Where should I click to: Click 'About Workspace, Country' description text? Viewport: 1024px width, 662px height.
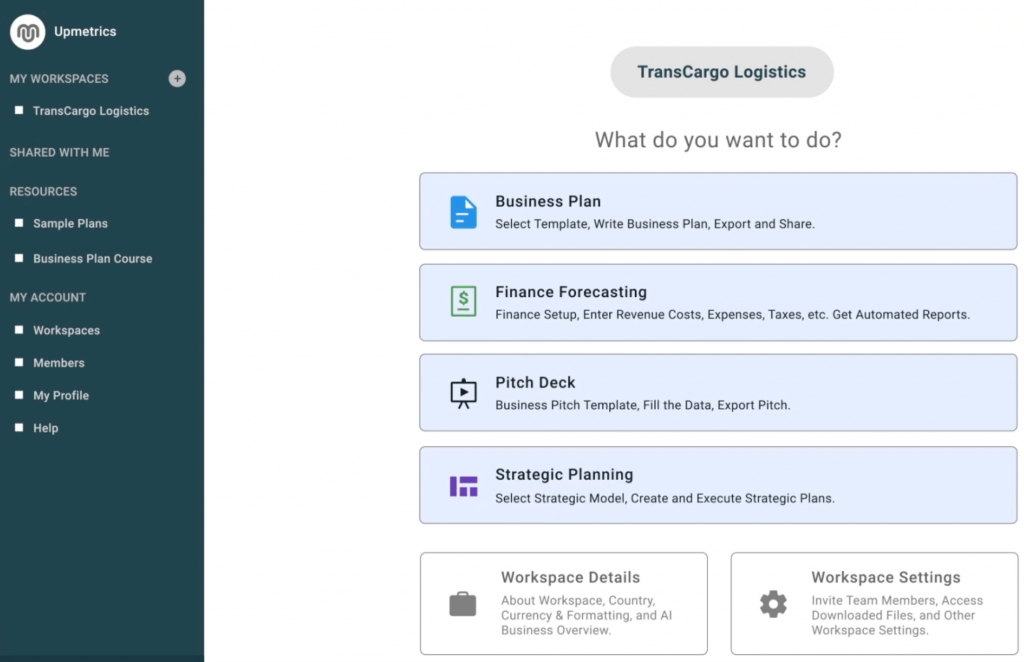click(586, 615)
